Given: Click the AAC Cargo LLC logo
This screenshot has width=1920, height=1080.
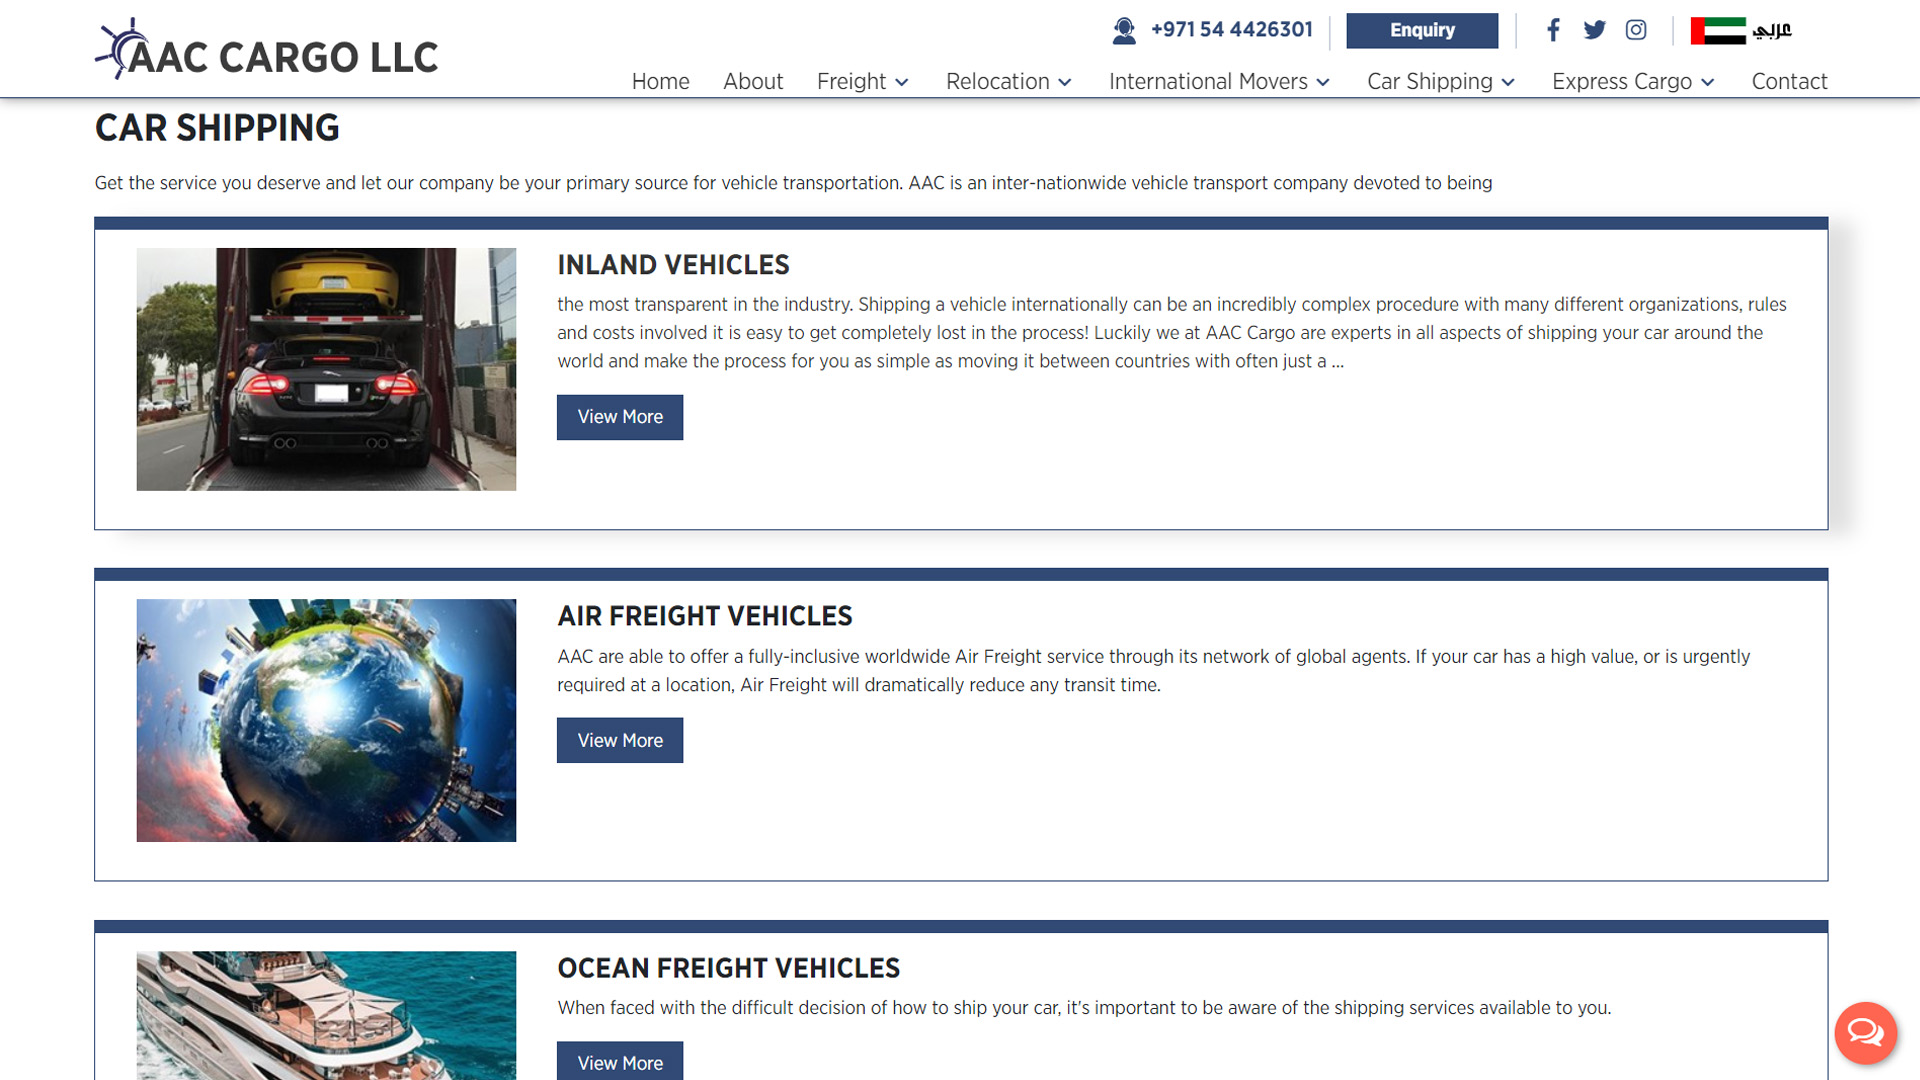Looking at the screenshot, I should click(266, 49).
